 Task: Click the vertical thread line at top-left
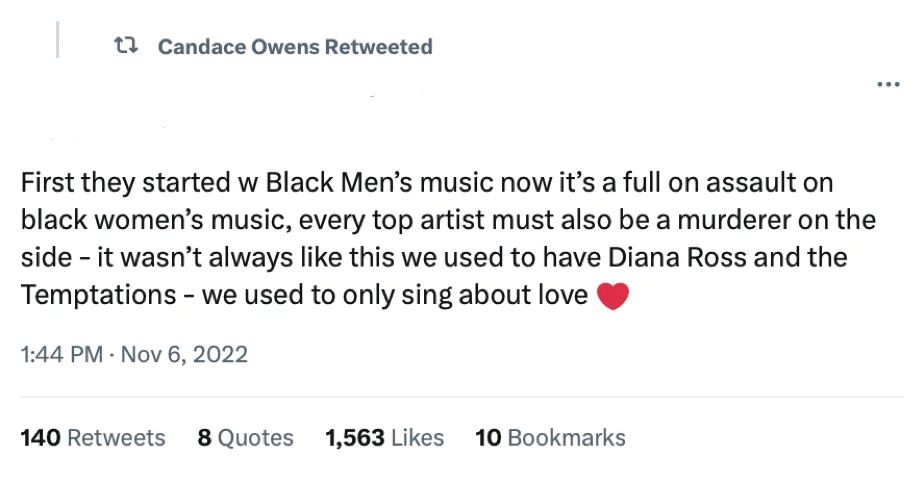(x=58, y=37)
